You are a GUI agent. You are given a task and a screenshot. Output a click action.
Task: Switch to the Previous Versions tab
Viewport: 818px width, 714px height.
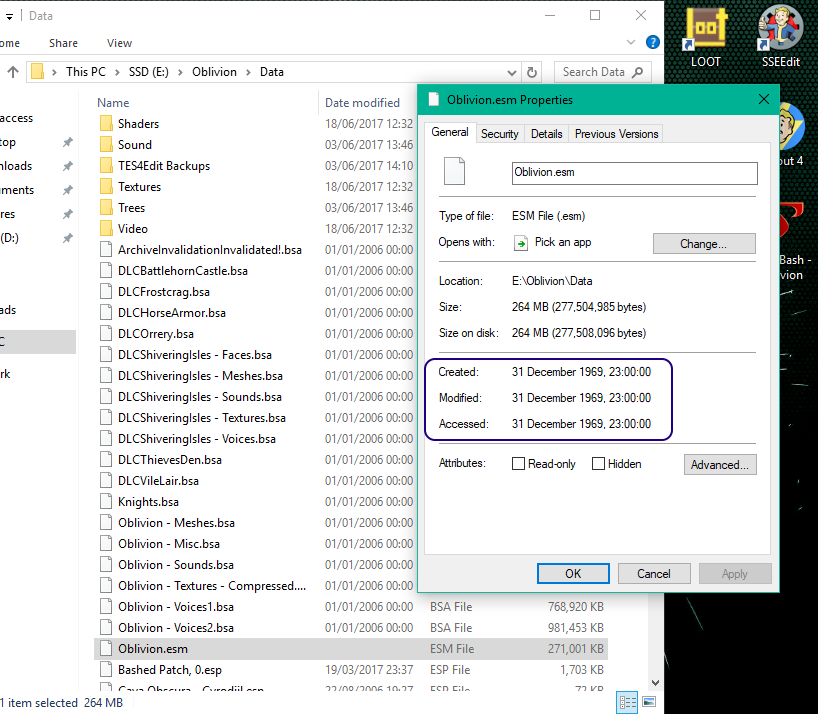(616, 134)
